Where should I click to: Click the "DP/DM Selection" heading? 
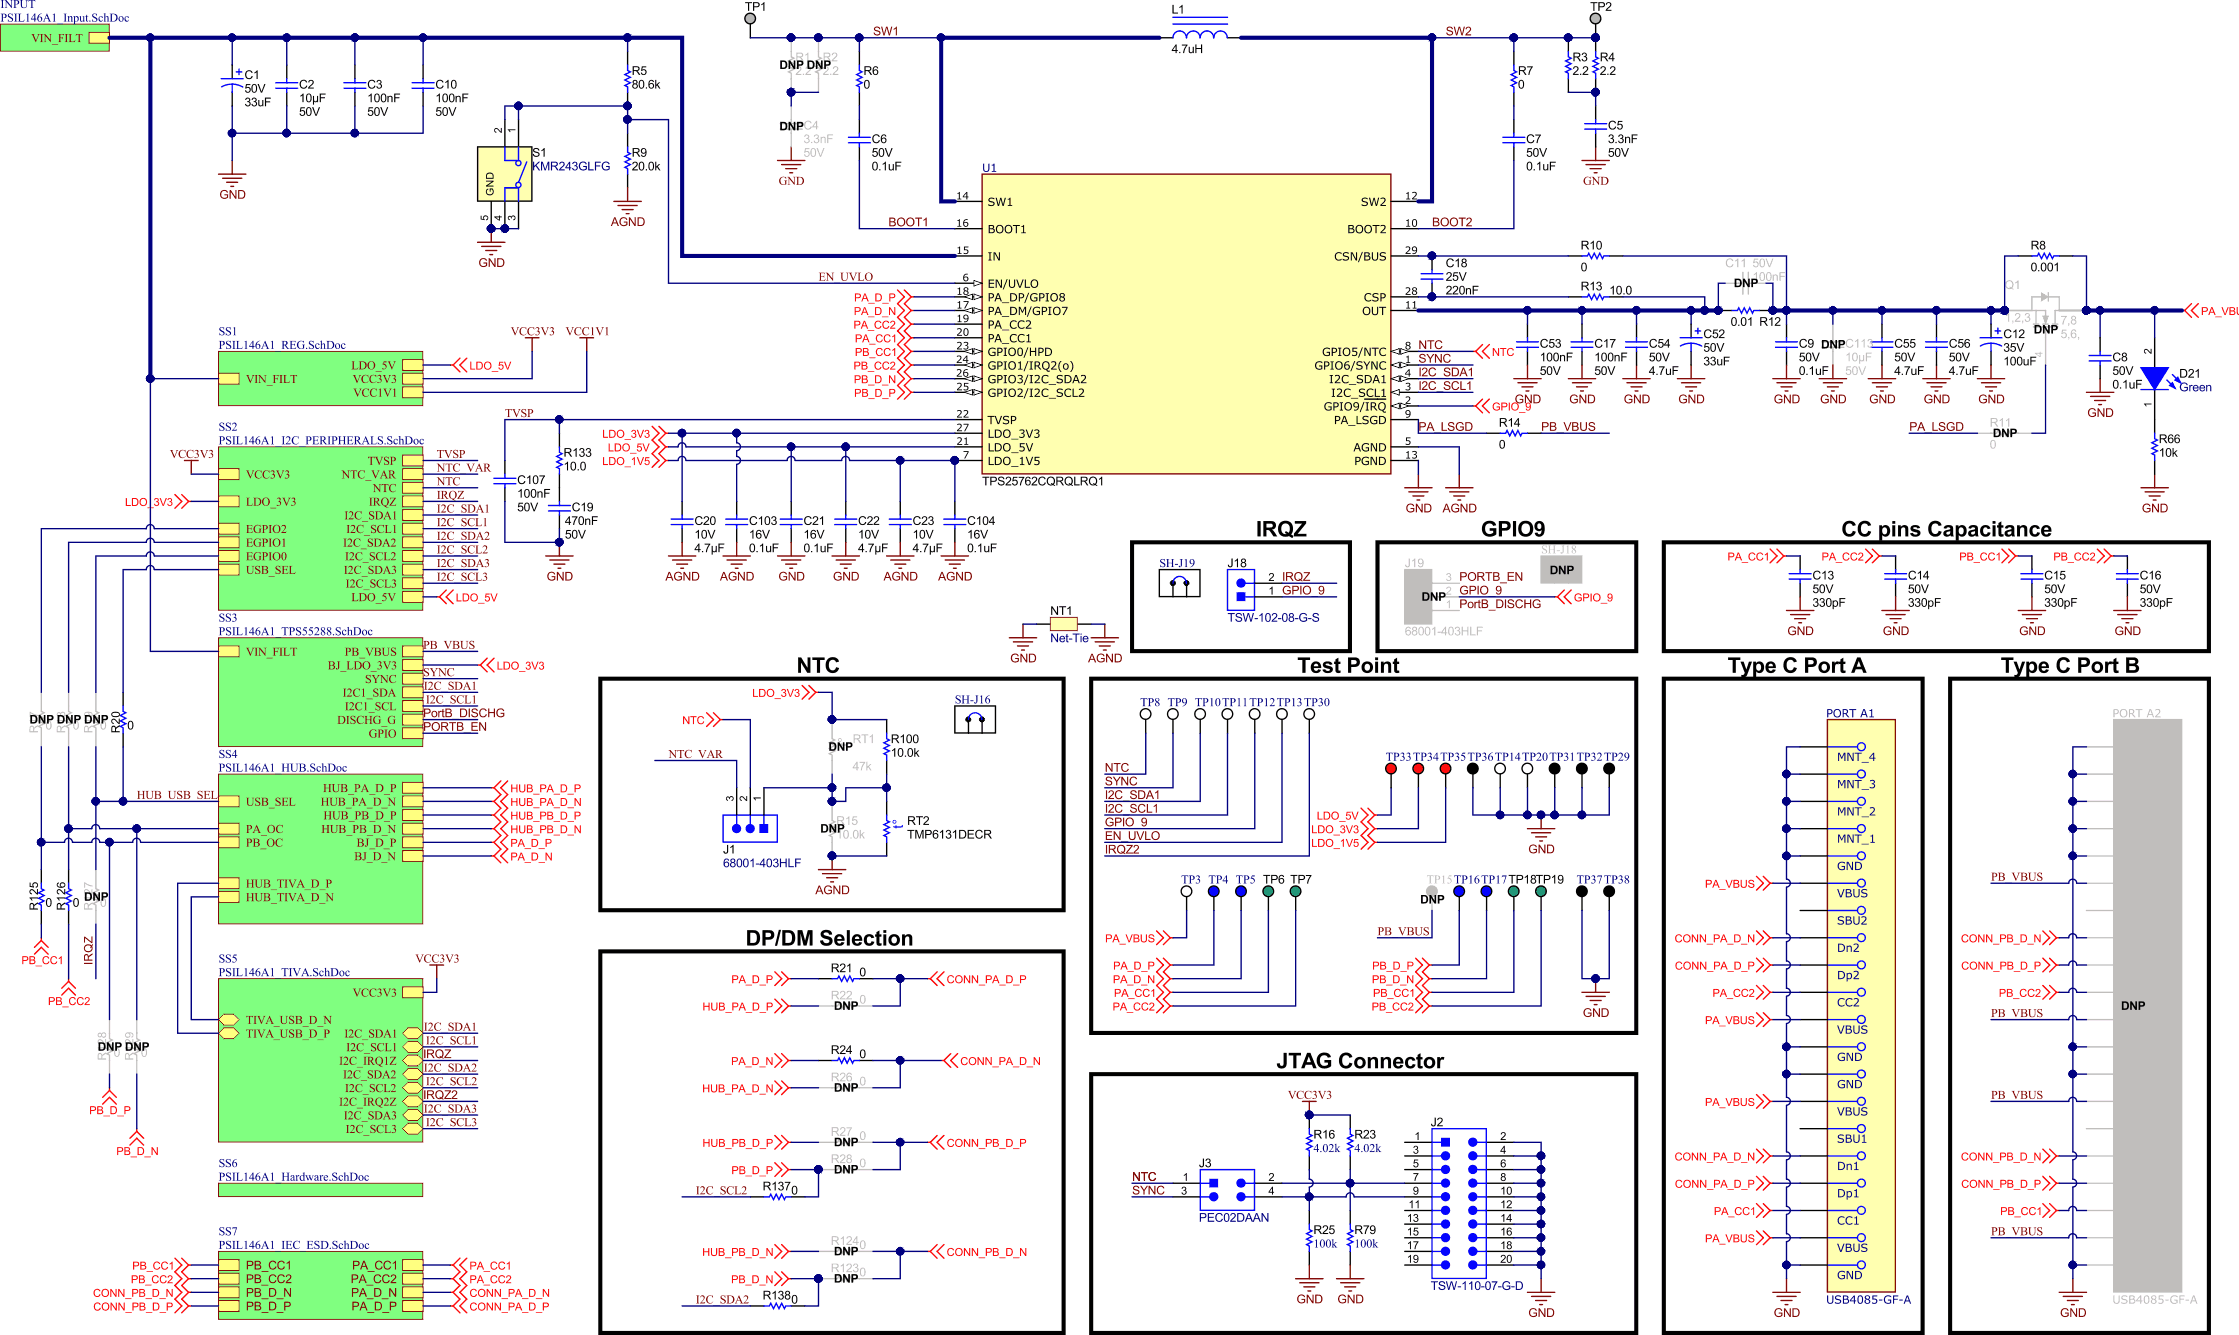point(830,938)
